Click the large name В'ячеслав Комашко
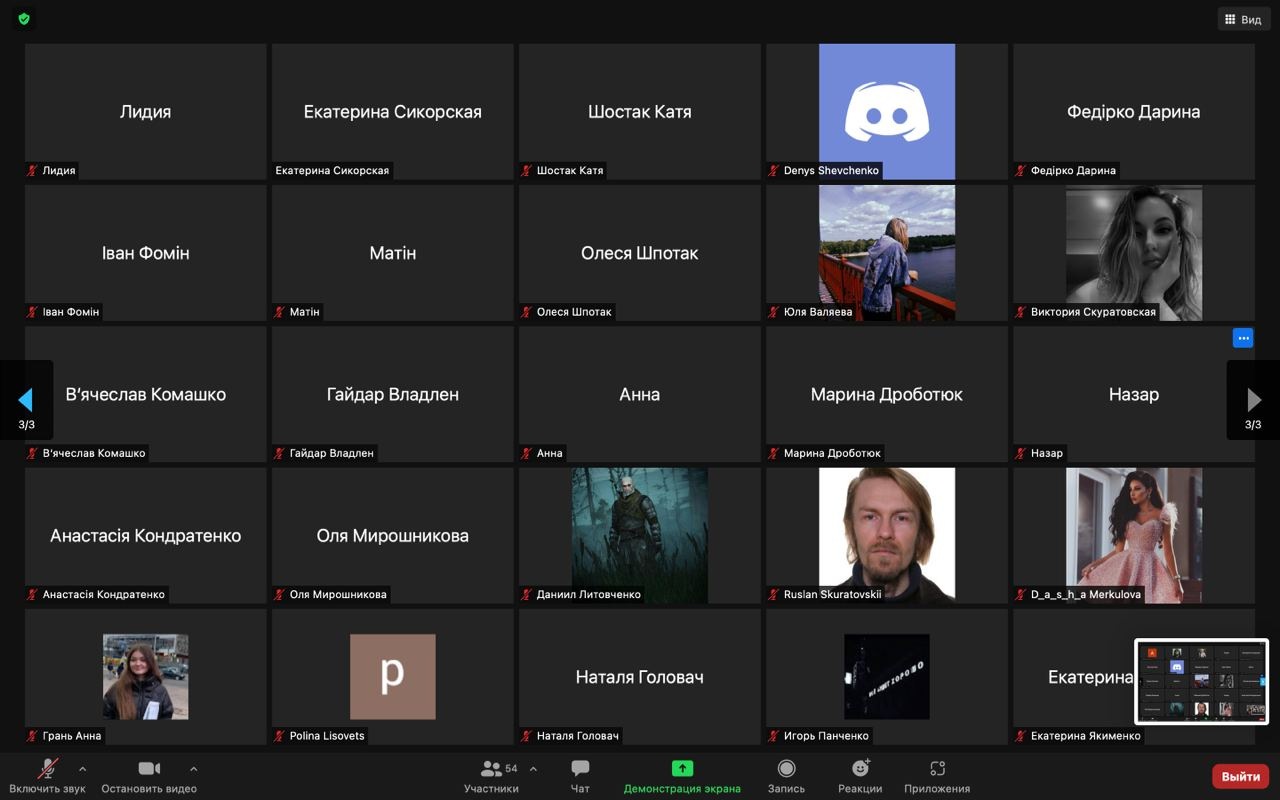 (146, 394)
